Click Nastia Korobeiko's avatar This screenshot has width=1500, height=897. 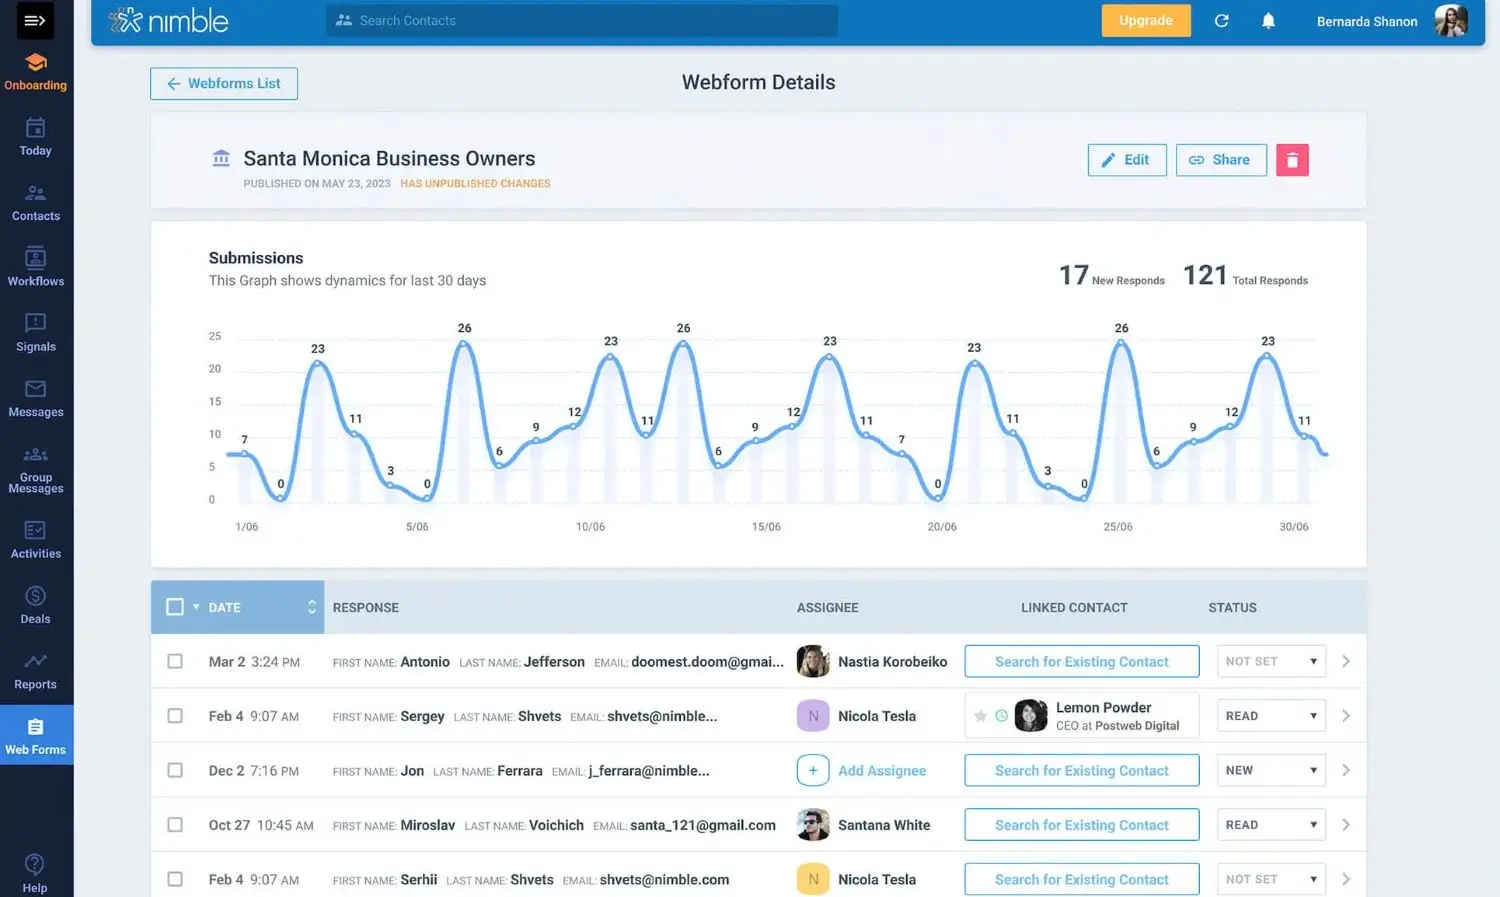pyautogui.click(x=813, y=662)
